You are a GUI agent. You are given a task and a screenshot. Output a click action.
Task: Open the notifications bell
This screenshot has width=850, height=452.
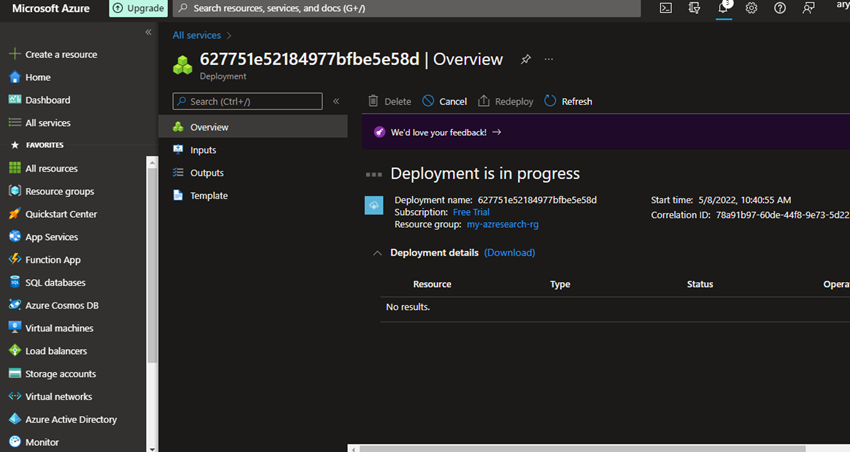[x=723, y=8]
